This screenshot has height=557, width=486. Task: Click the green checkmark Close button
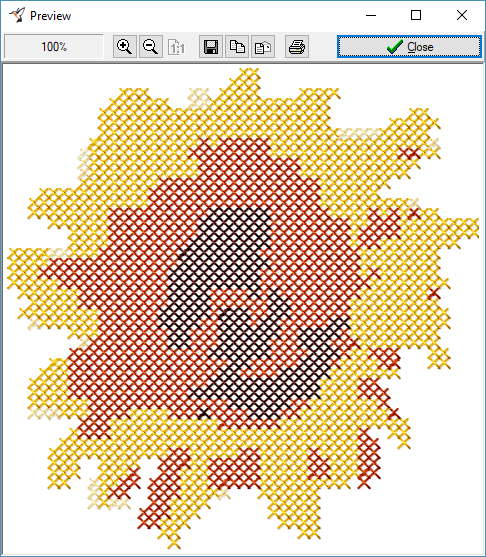point(409,47)
